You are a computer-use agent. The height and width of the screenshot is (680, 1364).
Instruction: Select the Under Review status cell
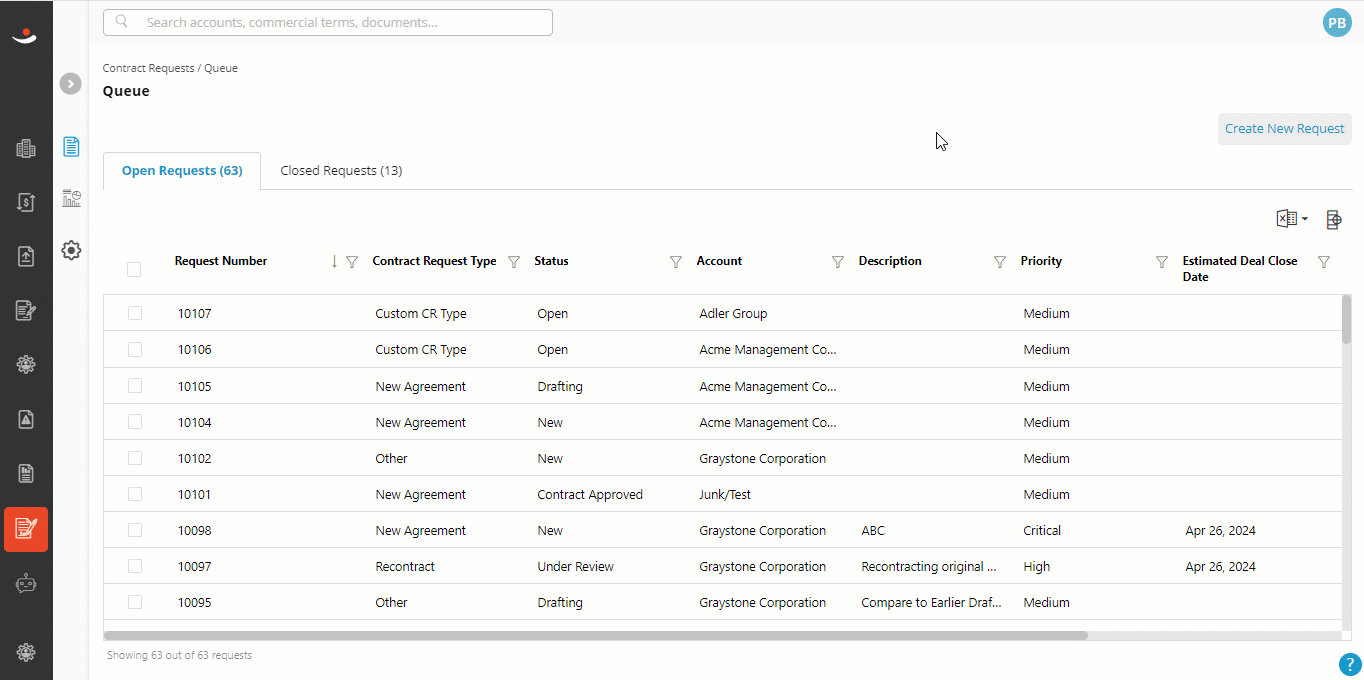[x=575, y=566]
